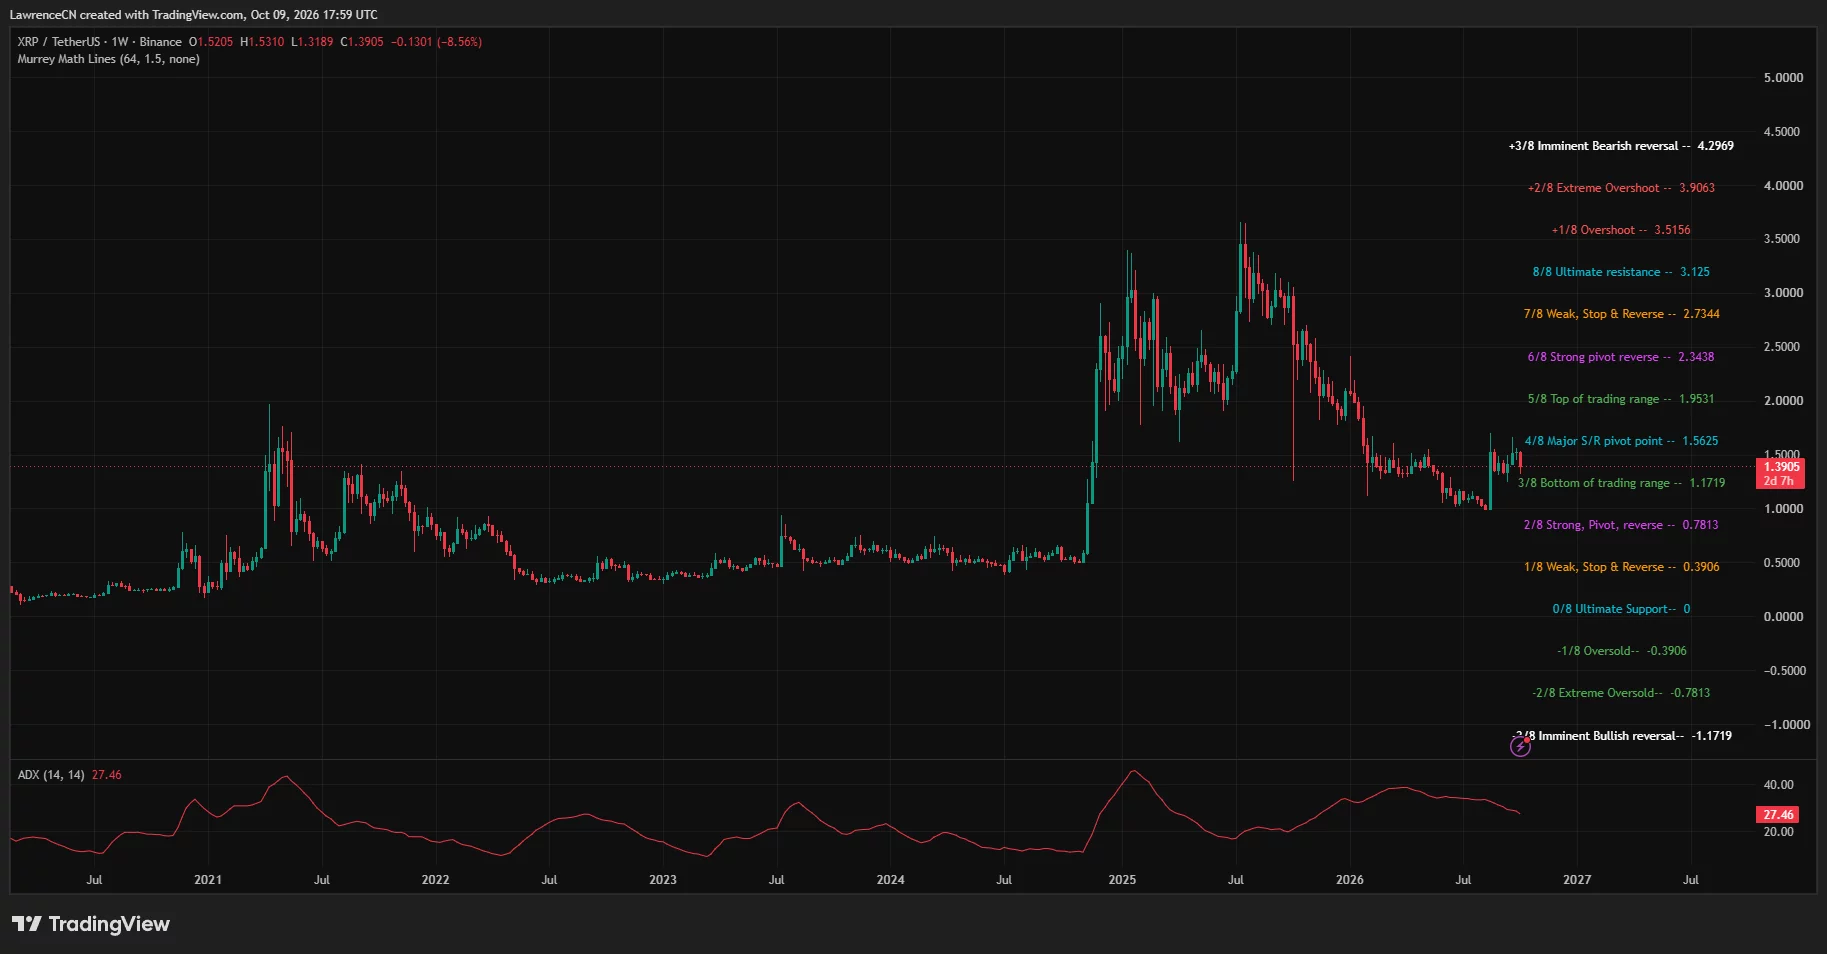
Task: Click the 2026 label on the time axis
Action: tap(1349, 880)
